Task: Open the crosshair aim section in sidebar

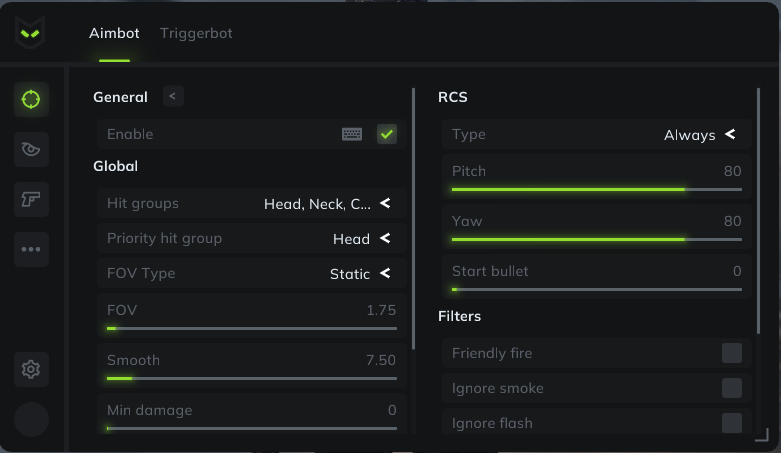Action: [x=31, y=99]
